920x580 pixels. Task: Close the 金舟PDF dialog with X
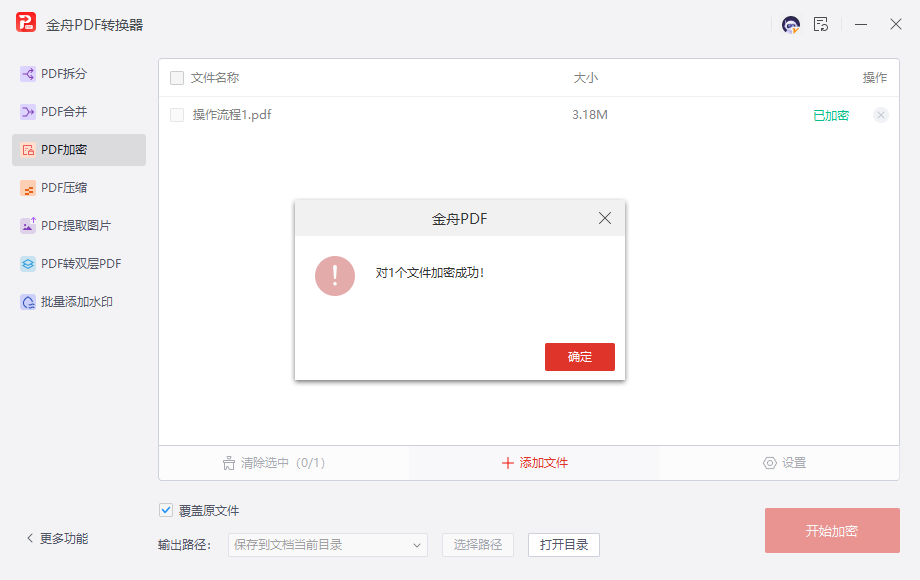(x=605, y=218)
